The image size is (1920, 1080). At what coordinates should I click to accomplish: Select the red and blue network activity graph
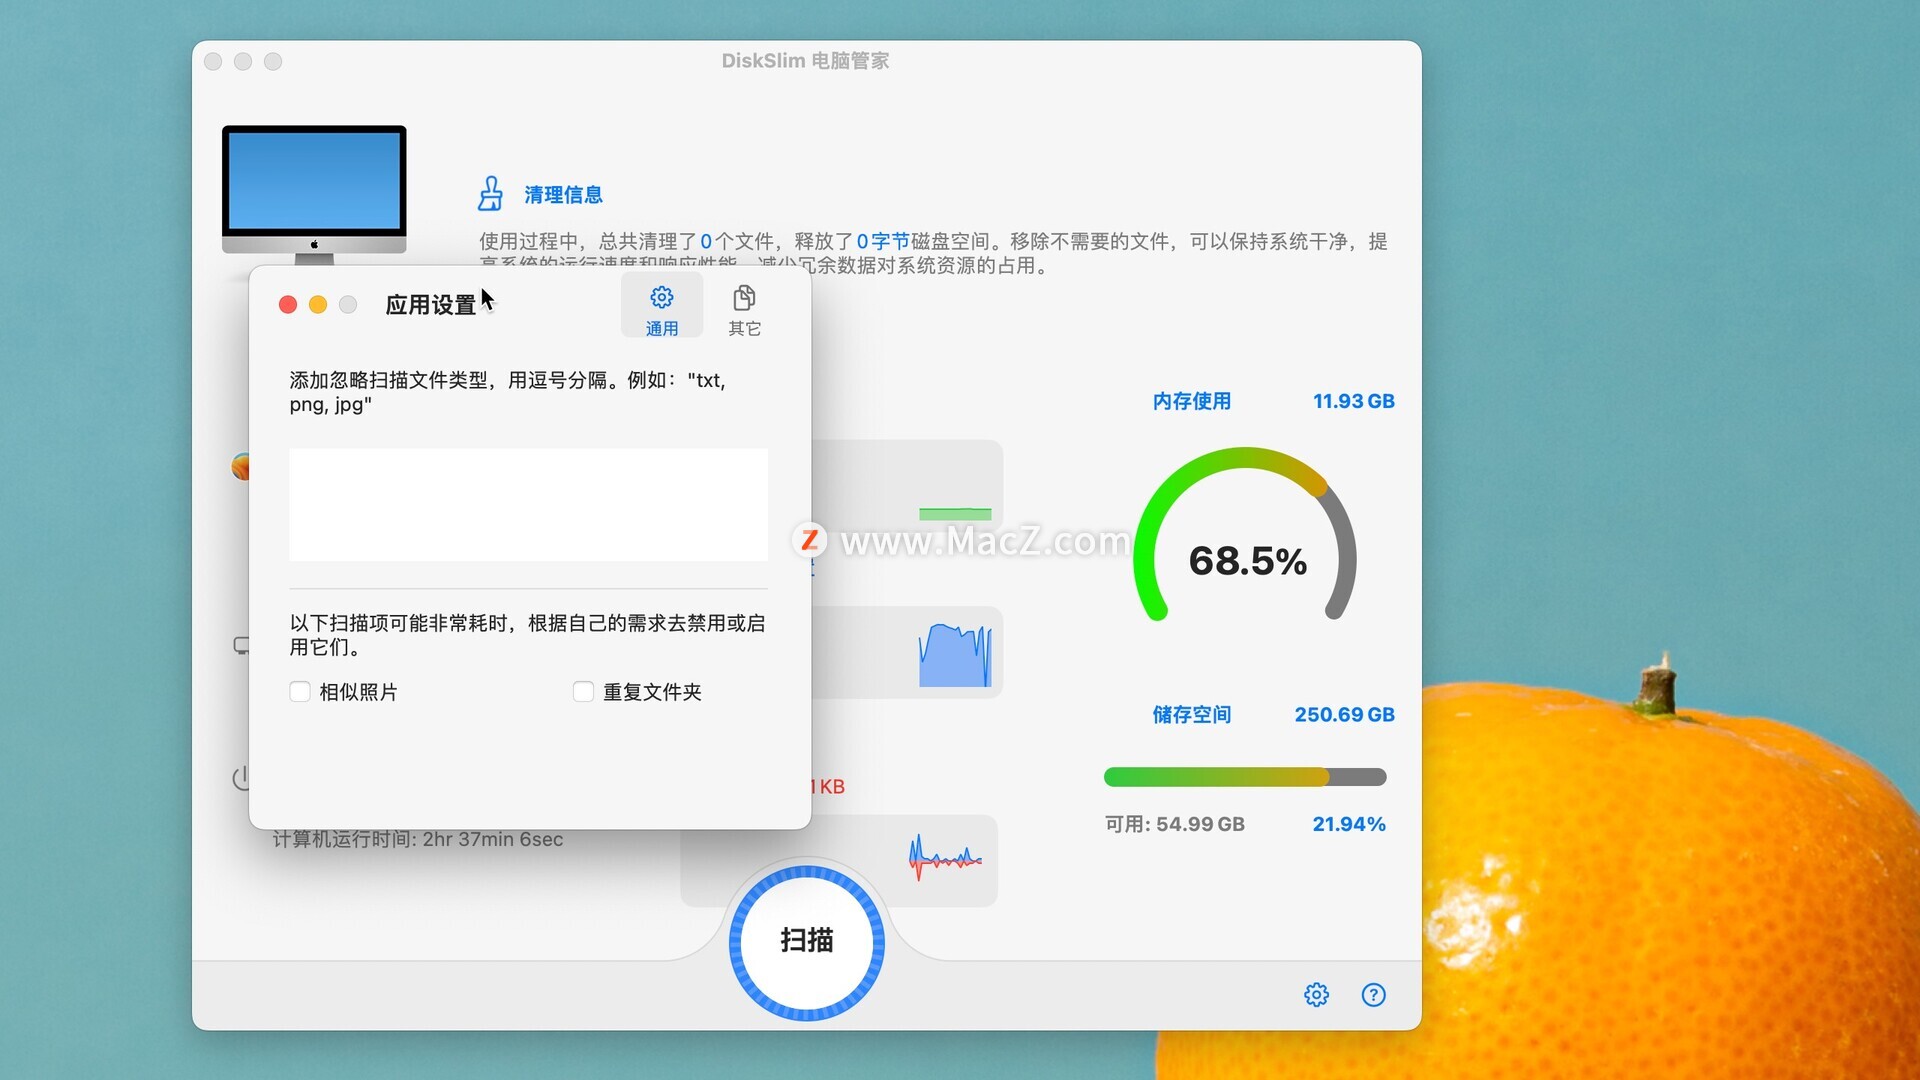945,858
